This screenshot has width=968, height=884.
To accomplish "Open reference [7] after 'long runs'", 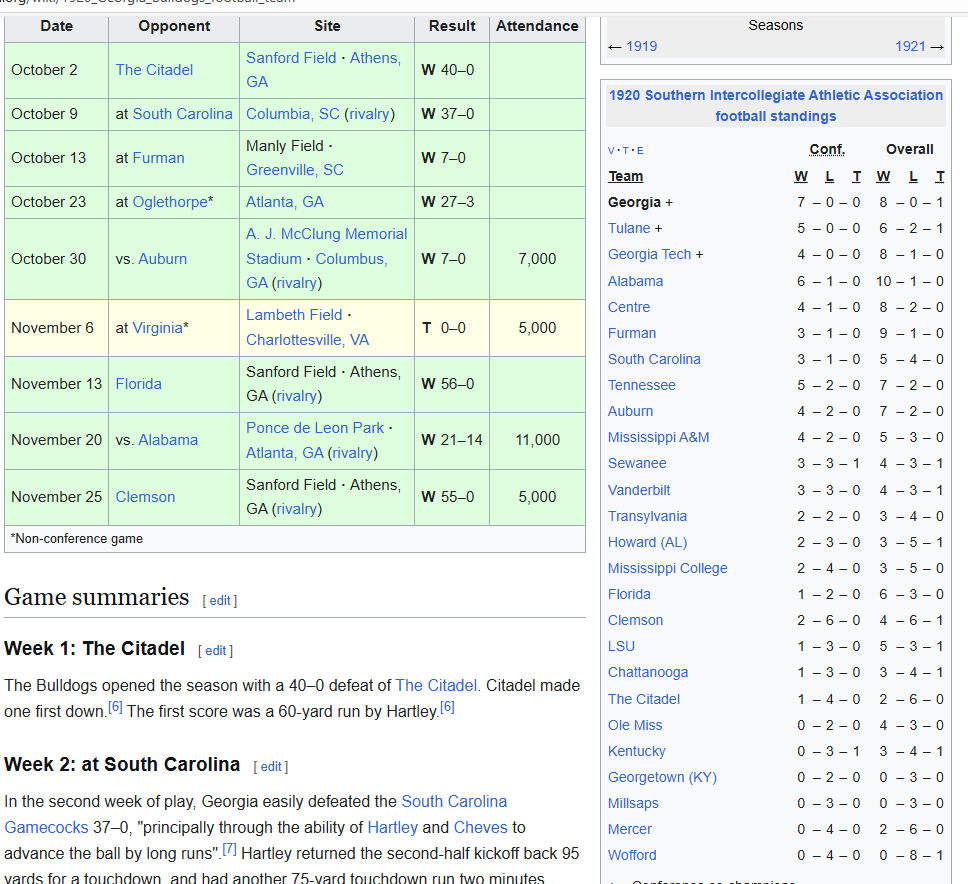I will 229,849.
